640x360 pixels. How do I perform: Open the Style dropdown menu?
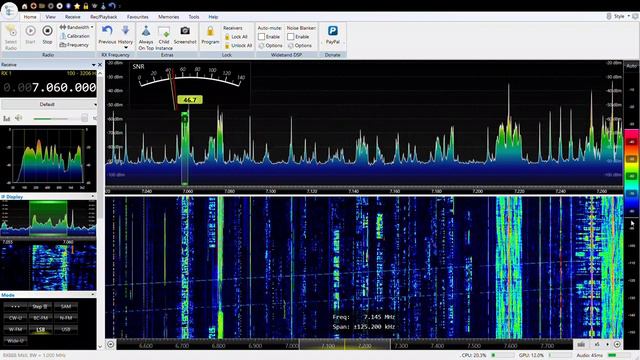point(621,16)
